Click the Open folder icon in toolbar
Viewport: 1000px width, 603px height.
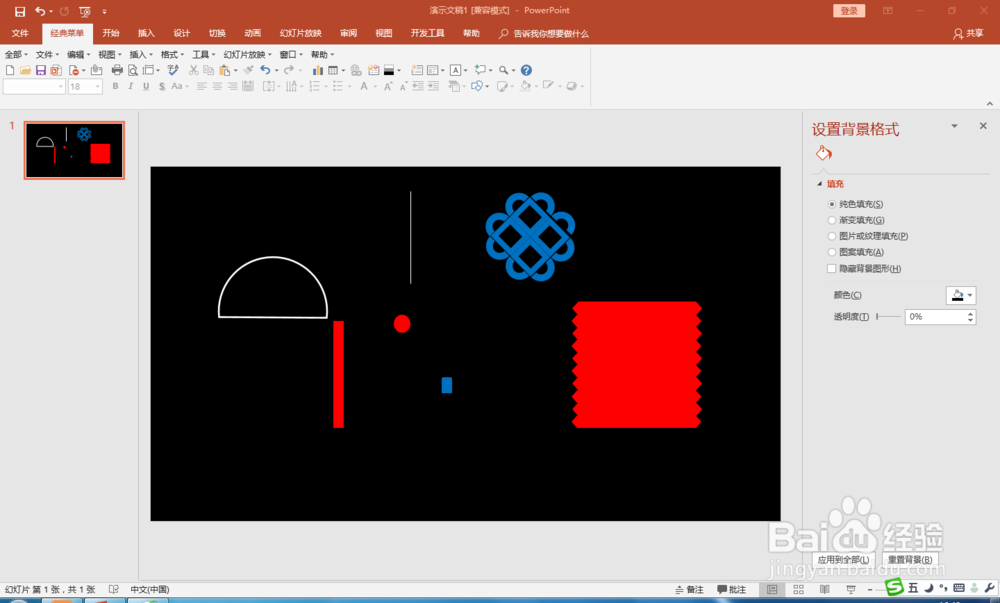tap(26, 70)
